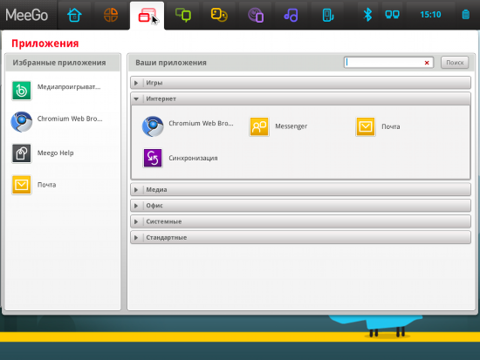Launch Messenger from Интернет category

point(278,127)
